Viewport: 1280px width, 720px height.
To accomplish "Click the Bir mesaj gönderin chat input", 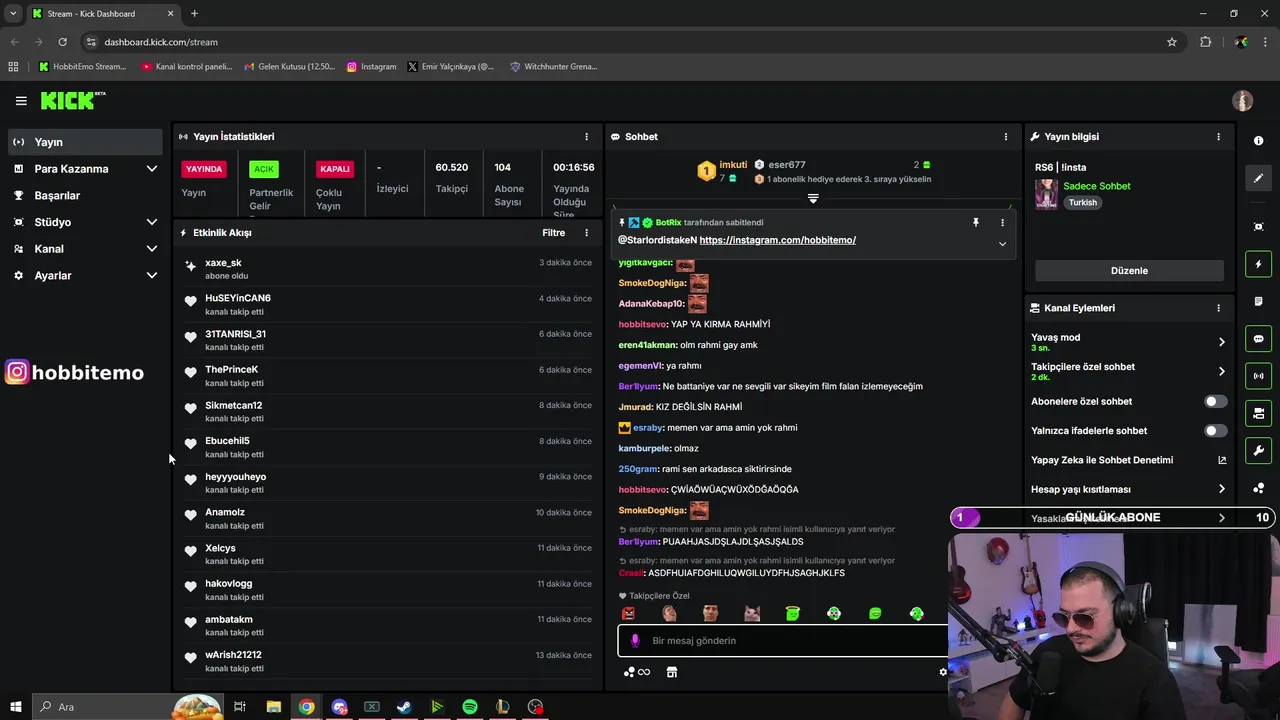I will point(783,640).
